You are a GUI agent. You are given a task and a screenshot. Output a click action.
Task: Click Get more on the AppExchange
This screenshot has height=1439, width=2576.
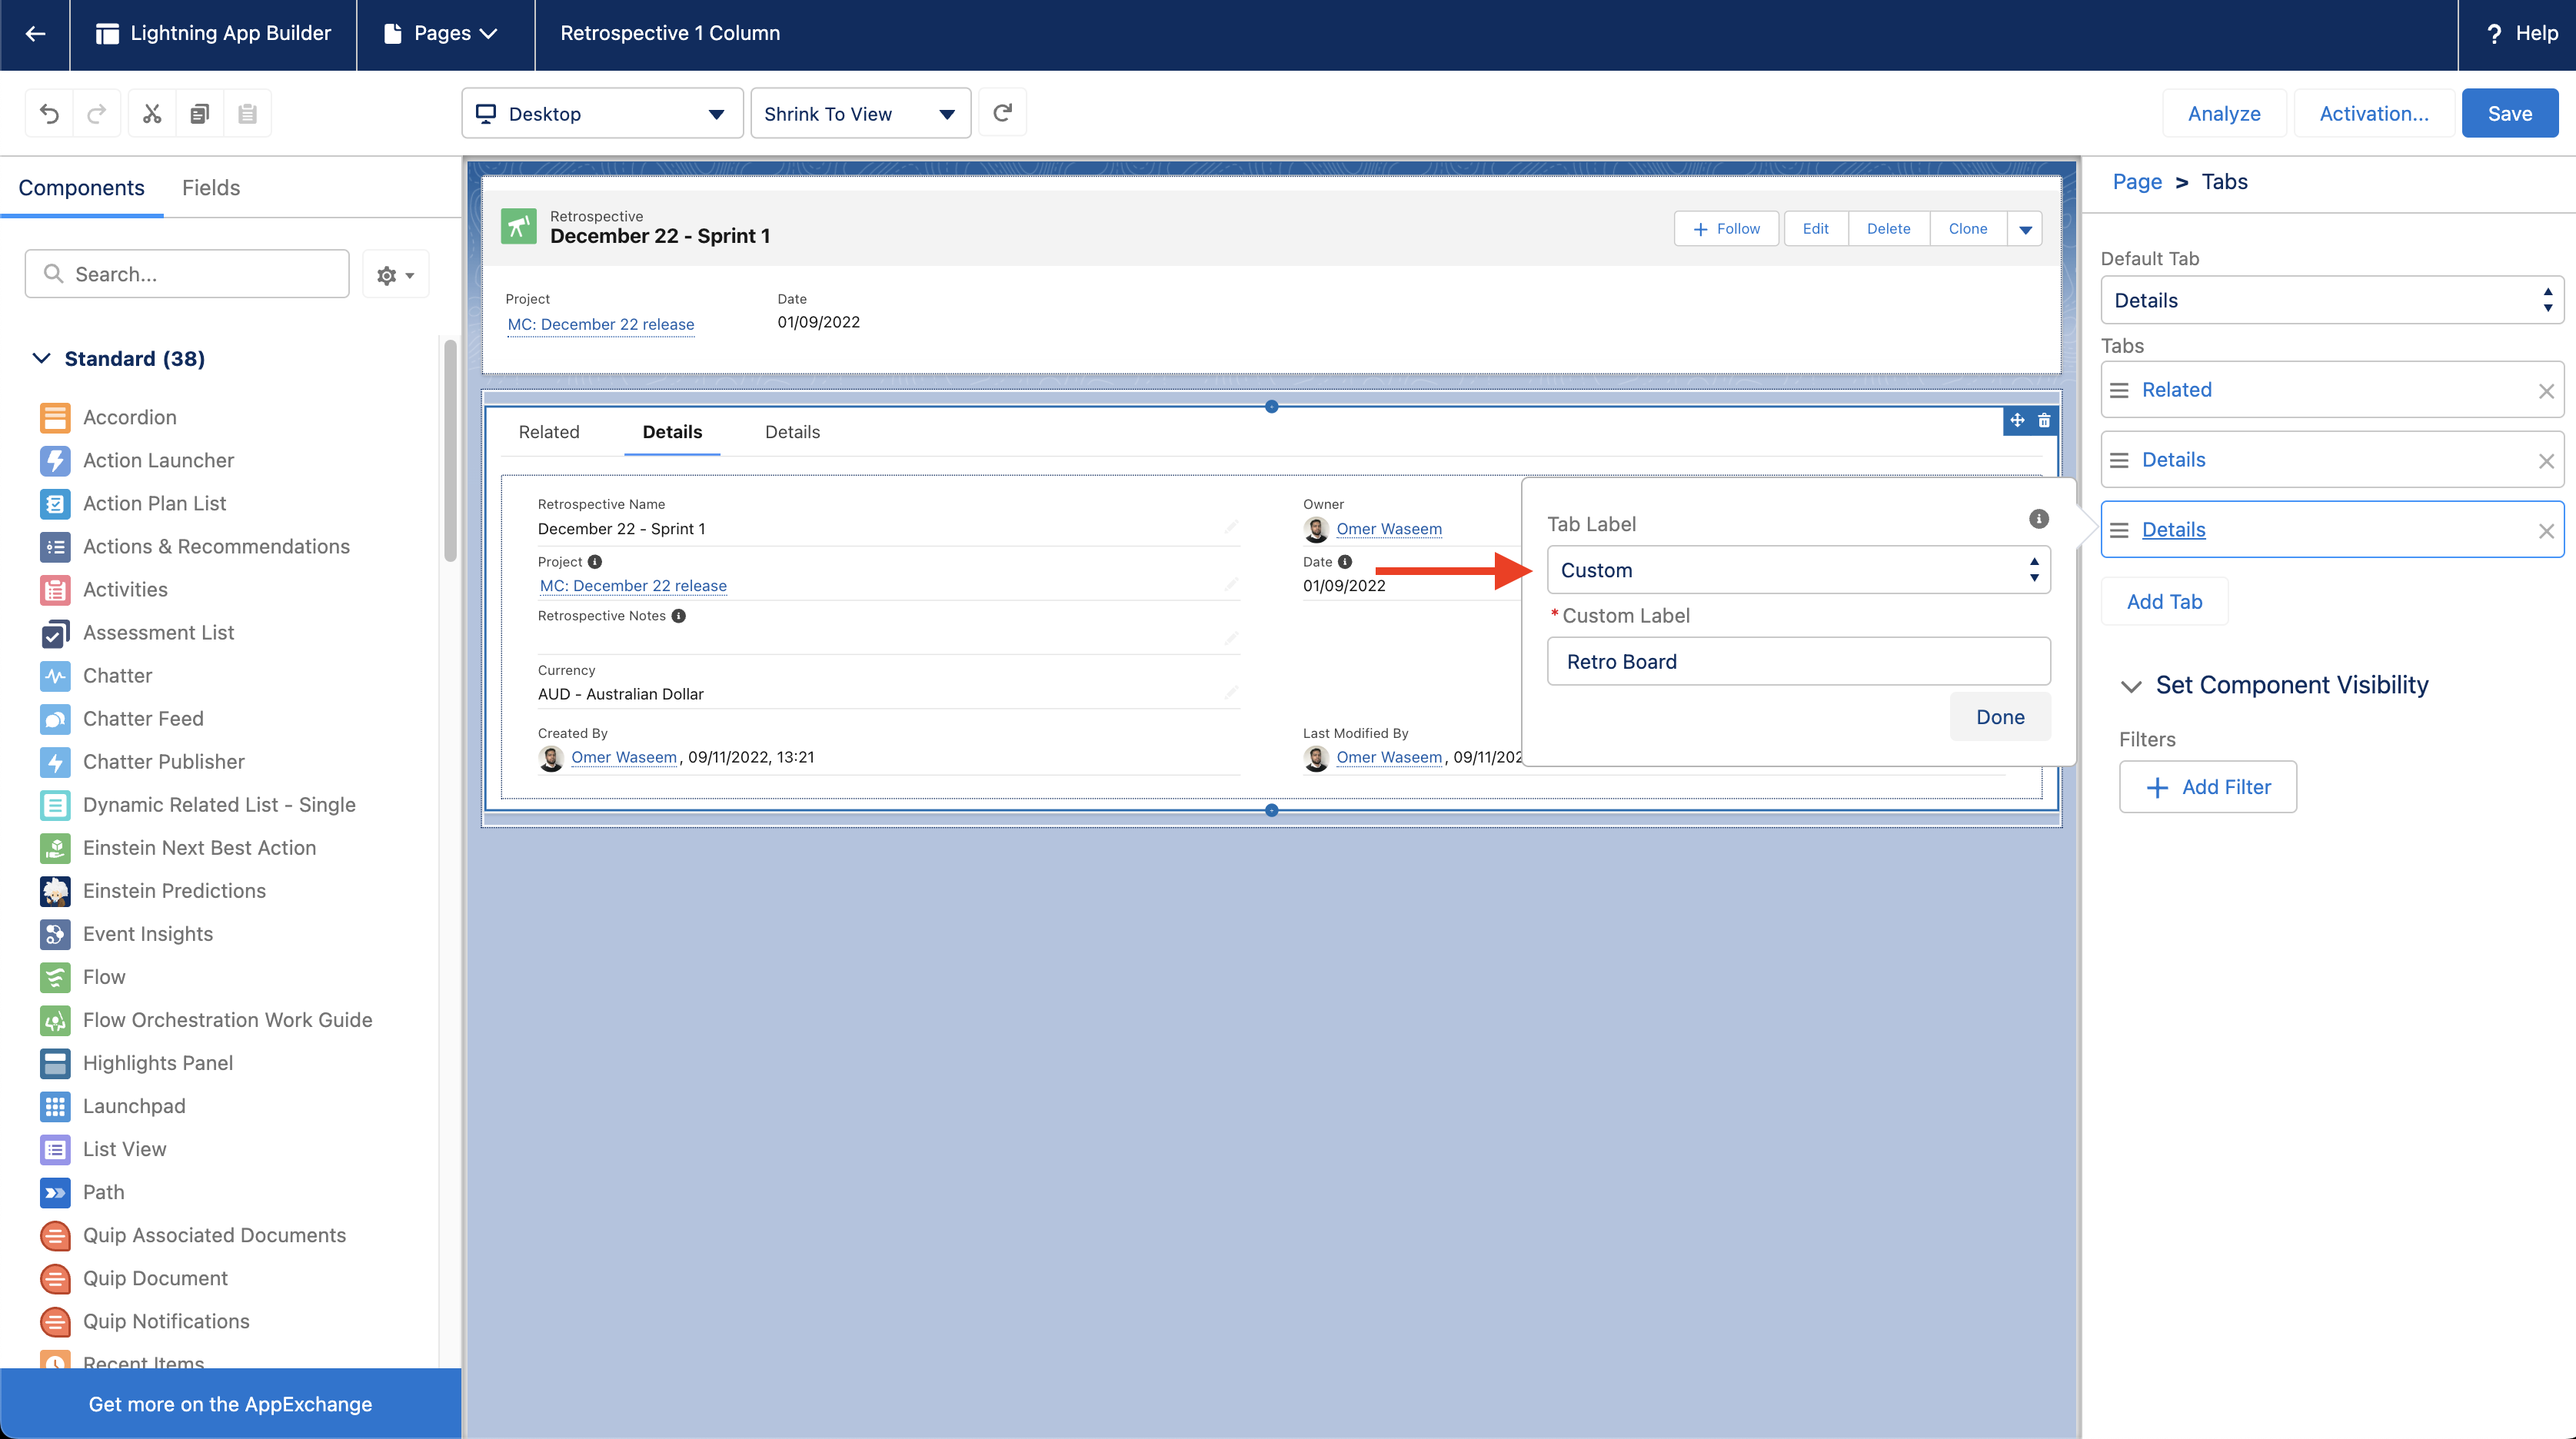(x=230, y=1404)
